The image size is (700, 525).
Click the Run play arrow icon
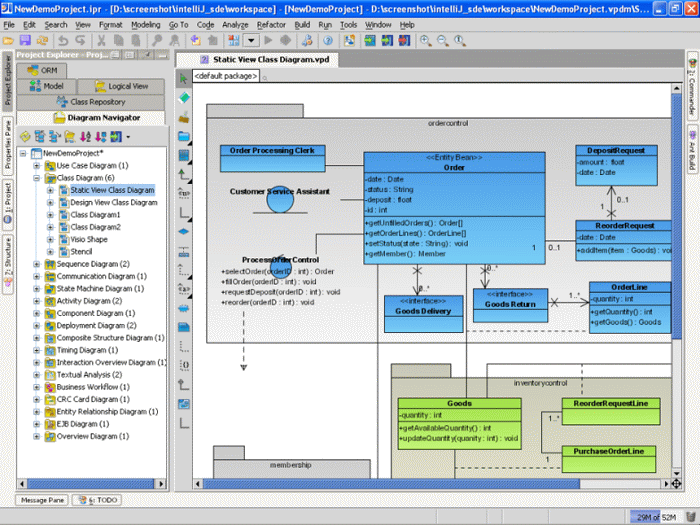click(x=268, y=41)
